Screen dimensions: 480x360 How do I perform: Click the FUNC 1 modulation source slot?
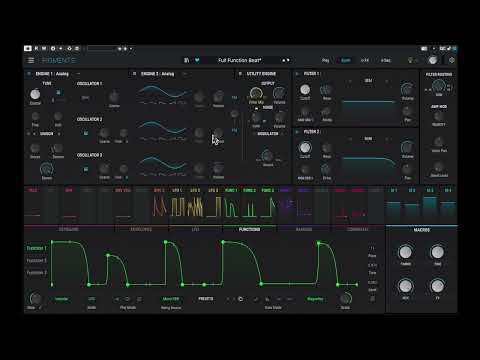(231, 205)
